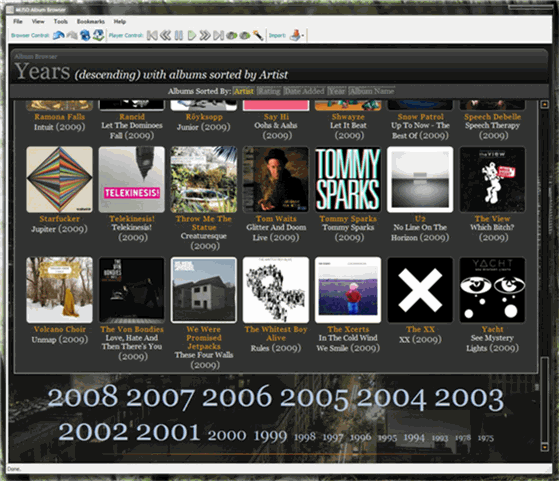Click the Snow Patrol artist link
This screenshot has height=481, width=559.
[x=420, y=117]
